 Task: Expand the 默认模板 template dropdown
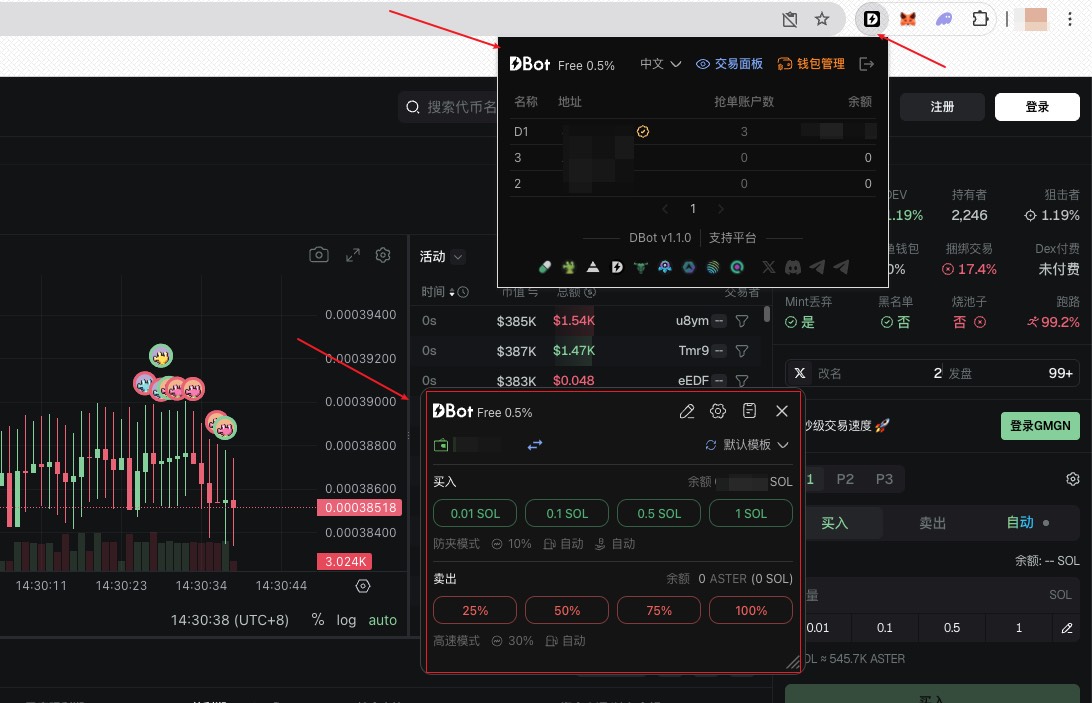(x=747, y=445)
